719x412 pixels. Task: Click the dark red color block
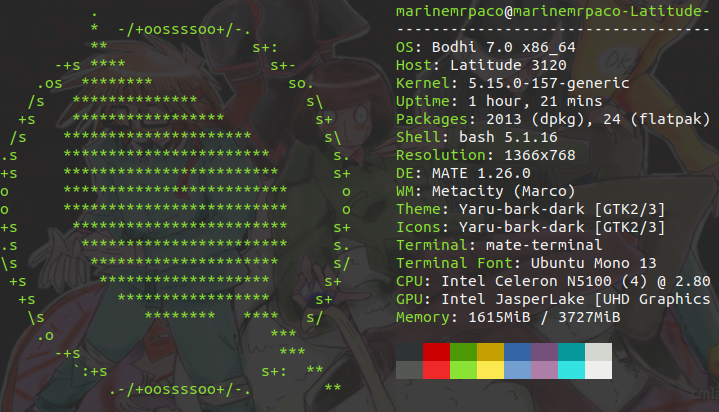[x=436, y=352]
